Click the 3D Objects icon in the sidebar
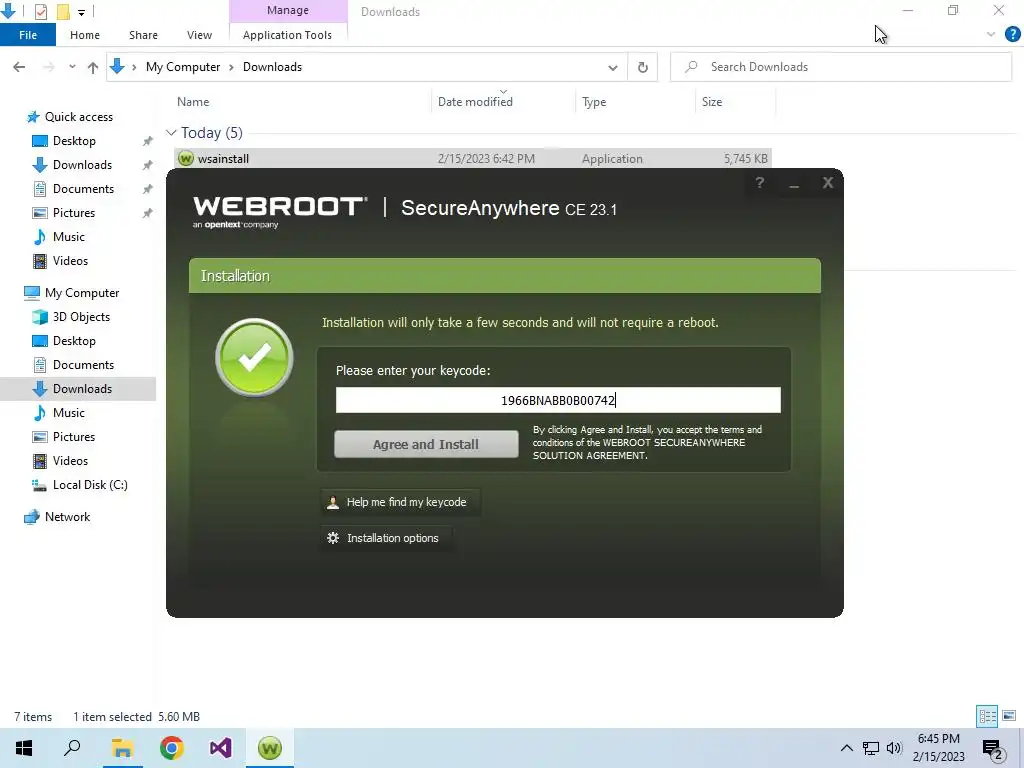Viewport: 1024px width, 768px height. coord(40,317)
